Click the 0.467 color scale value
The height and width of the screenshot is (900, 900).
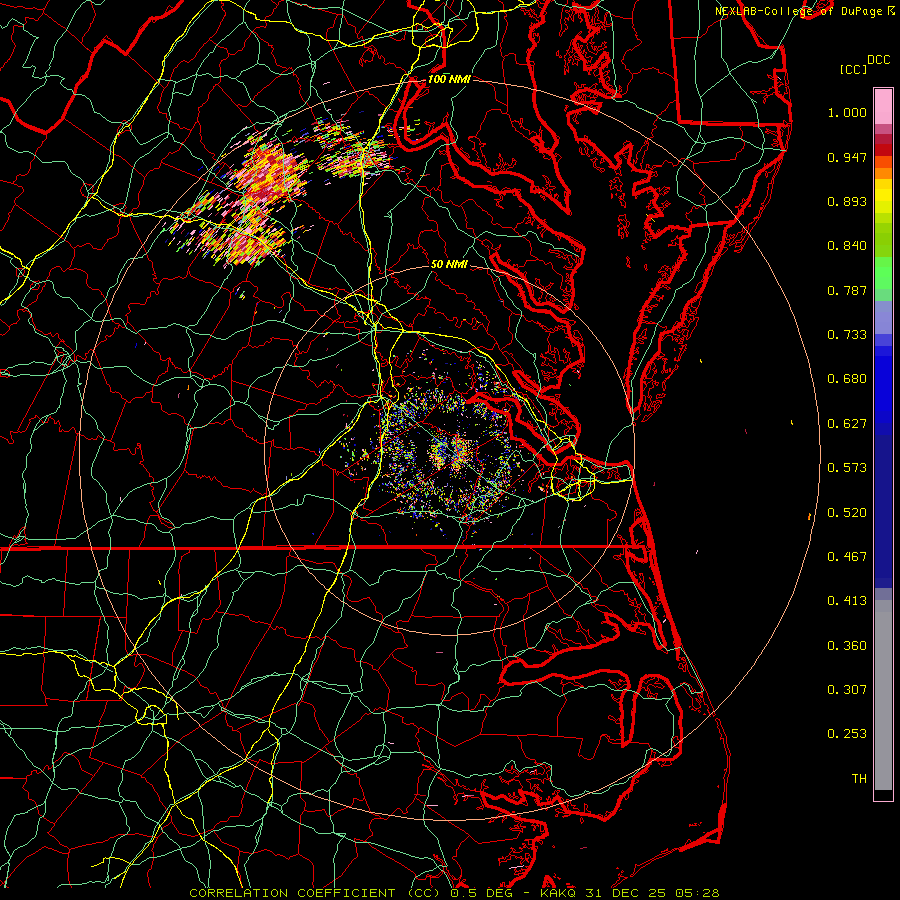point(847,557)
